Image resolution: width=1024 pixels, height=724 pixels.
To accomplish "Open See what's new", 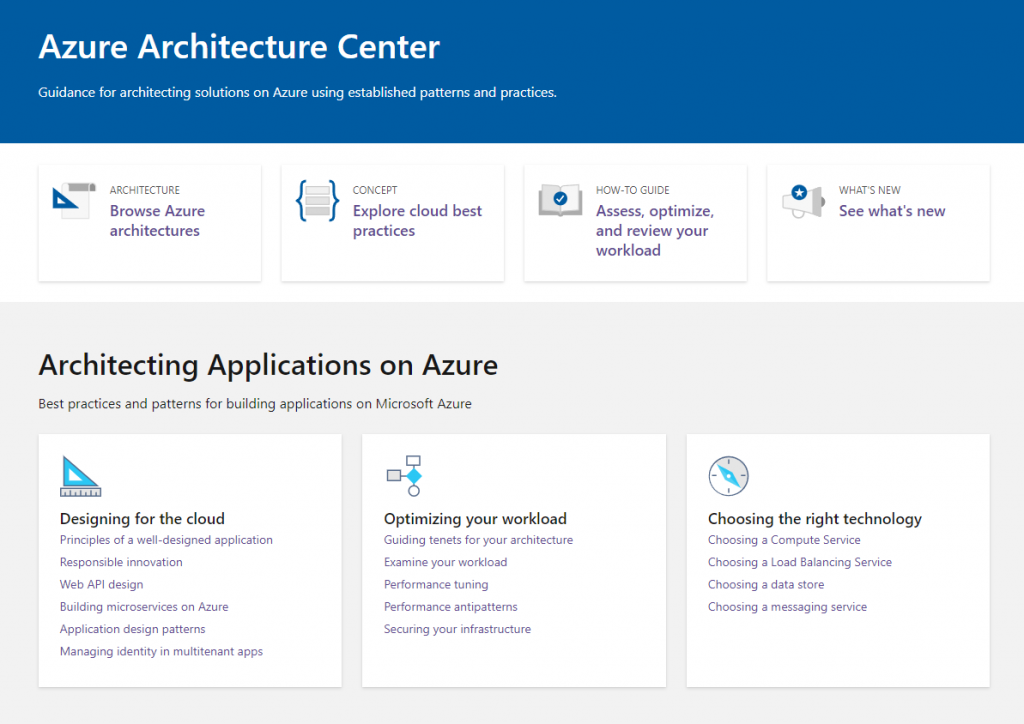I will point(892,211).
